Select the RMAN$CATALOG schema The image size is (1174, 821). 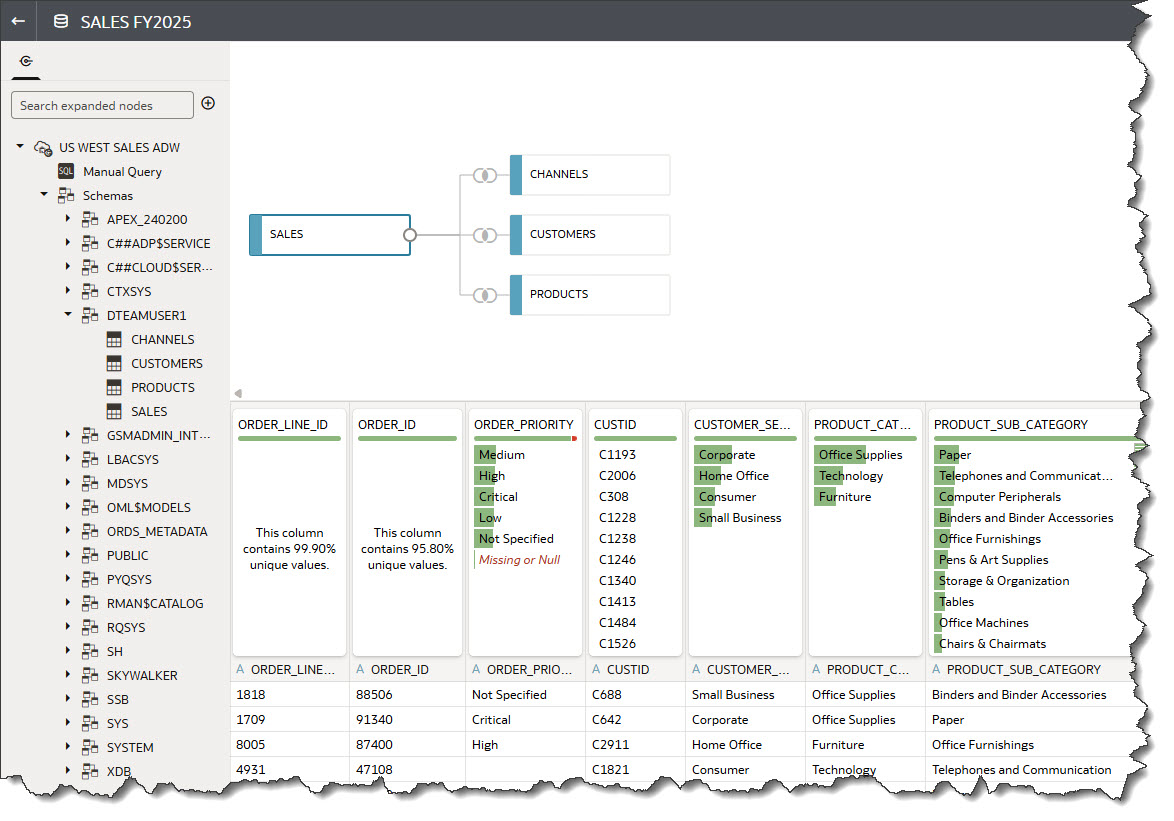155,603
